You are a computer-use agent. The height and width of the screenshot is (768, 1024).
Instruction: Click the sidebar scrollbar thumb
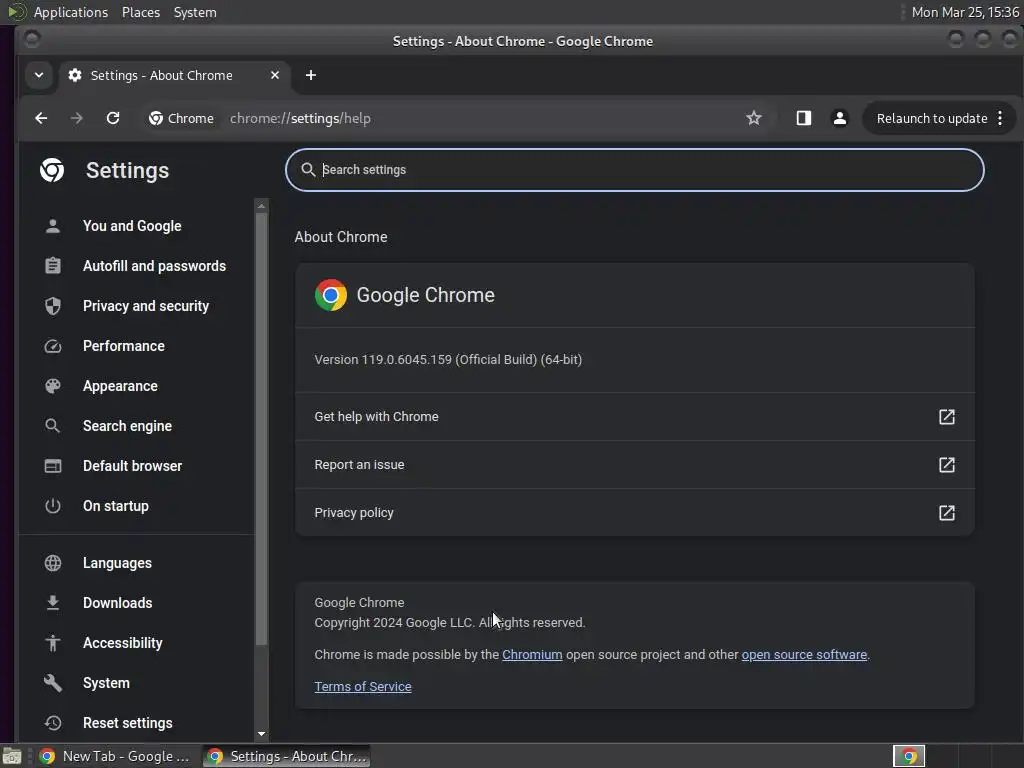click(x=262, y=429)
